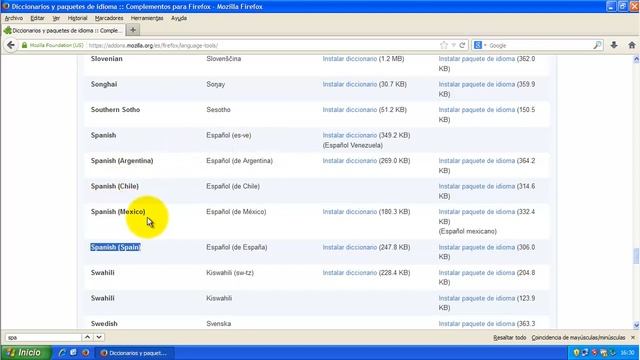640x360 pixels.
Task: Click the Spanish (Mexico) language name
Action: tap(118, 211)
